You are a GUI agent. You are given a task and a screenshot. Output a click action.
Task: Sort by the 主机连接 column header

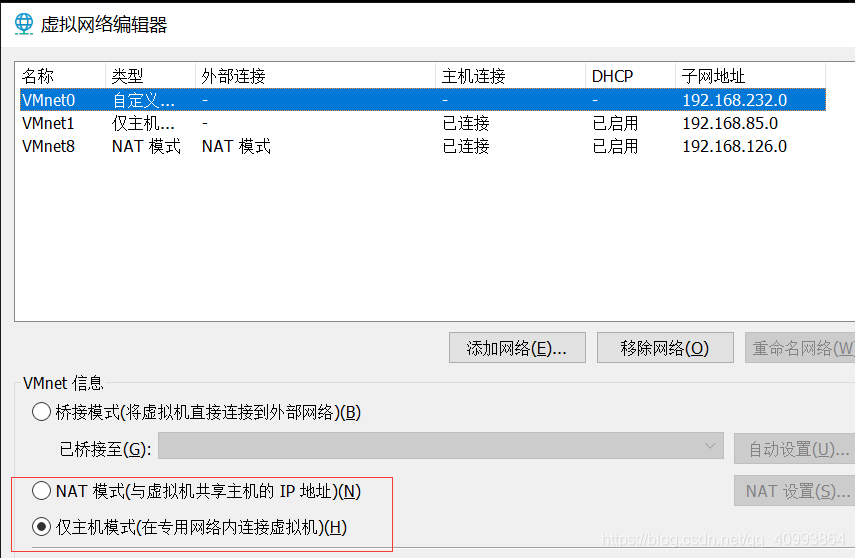pos(510,76)
